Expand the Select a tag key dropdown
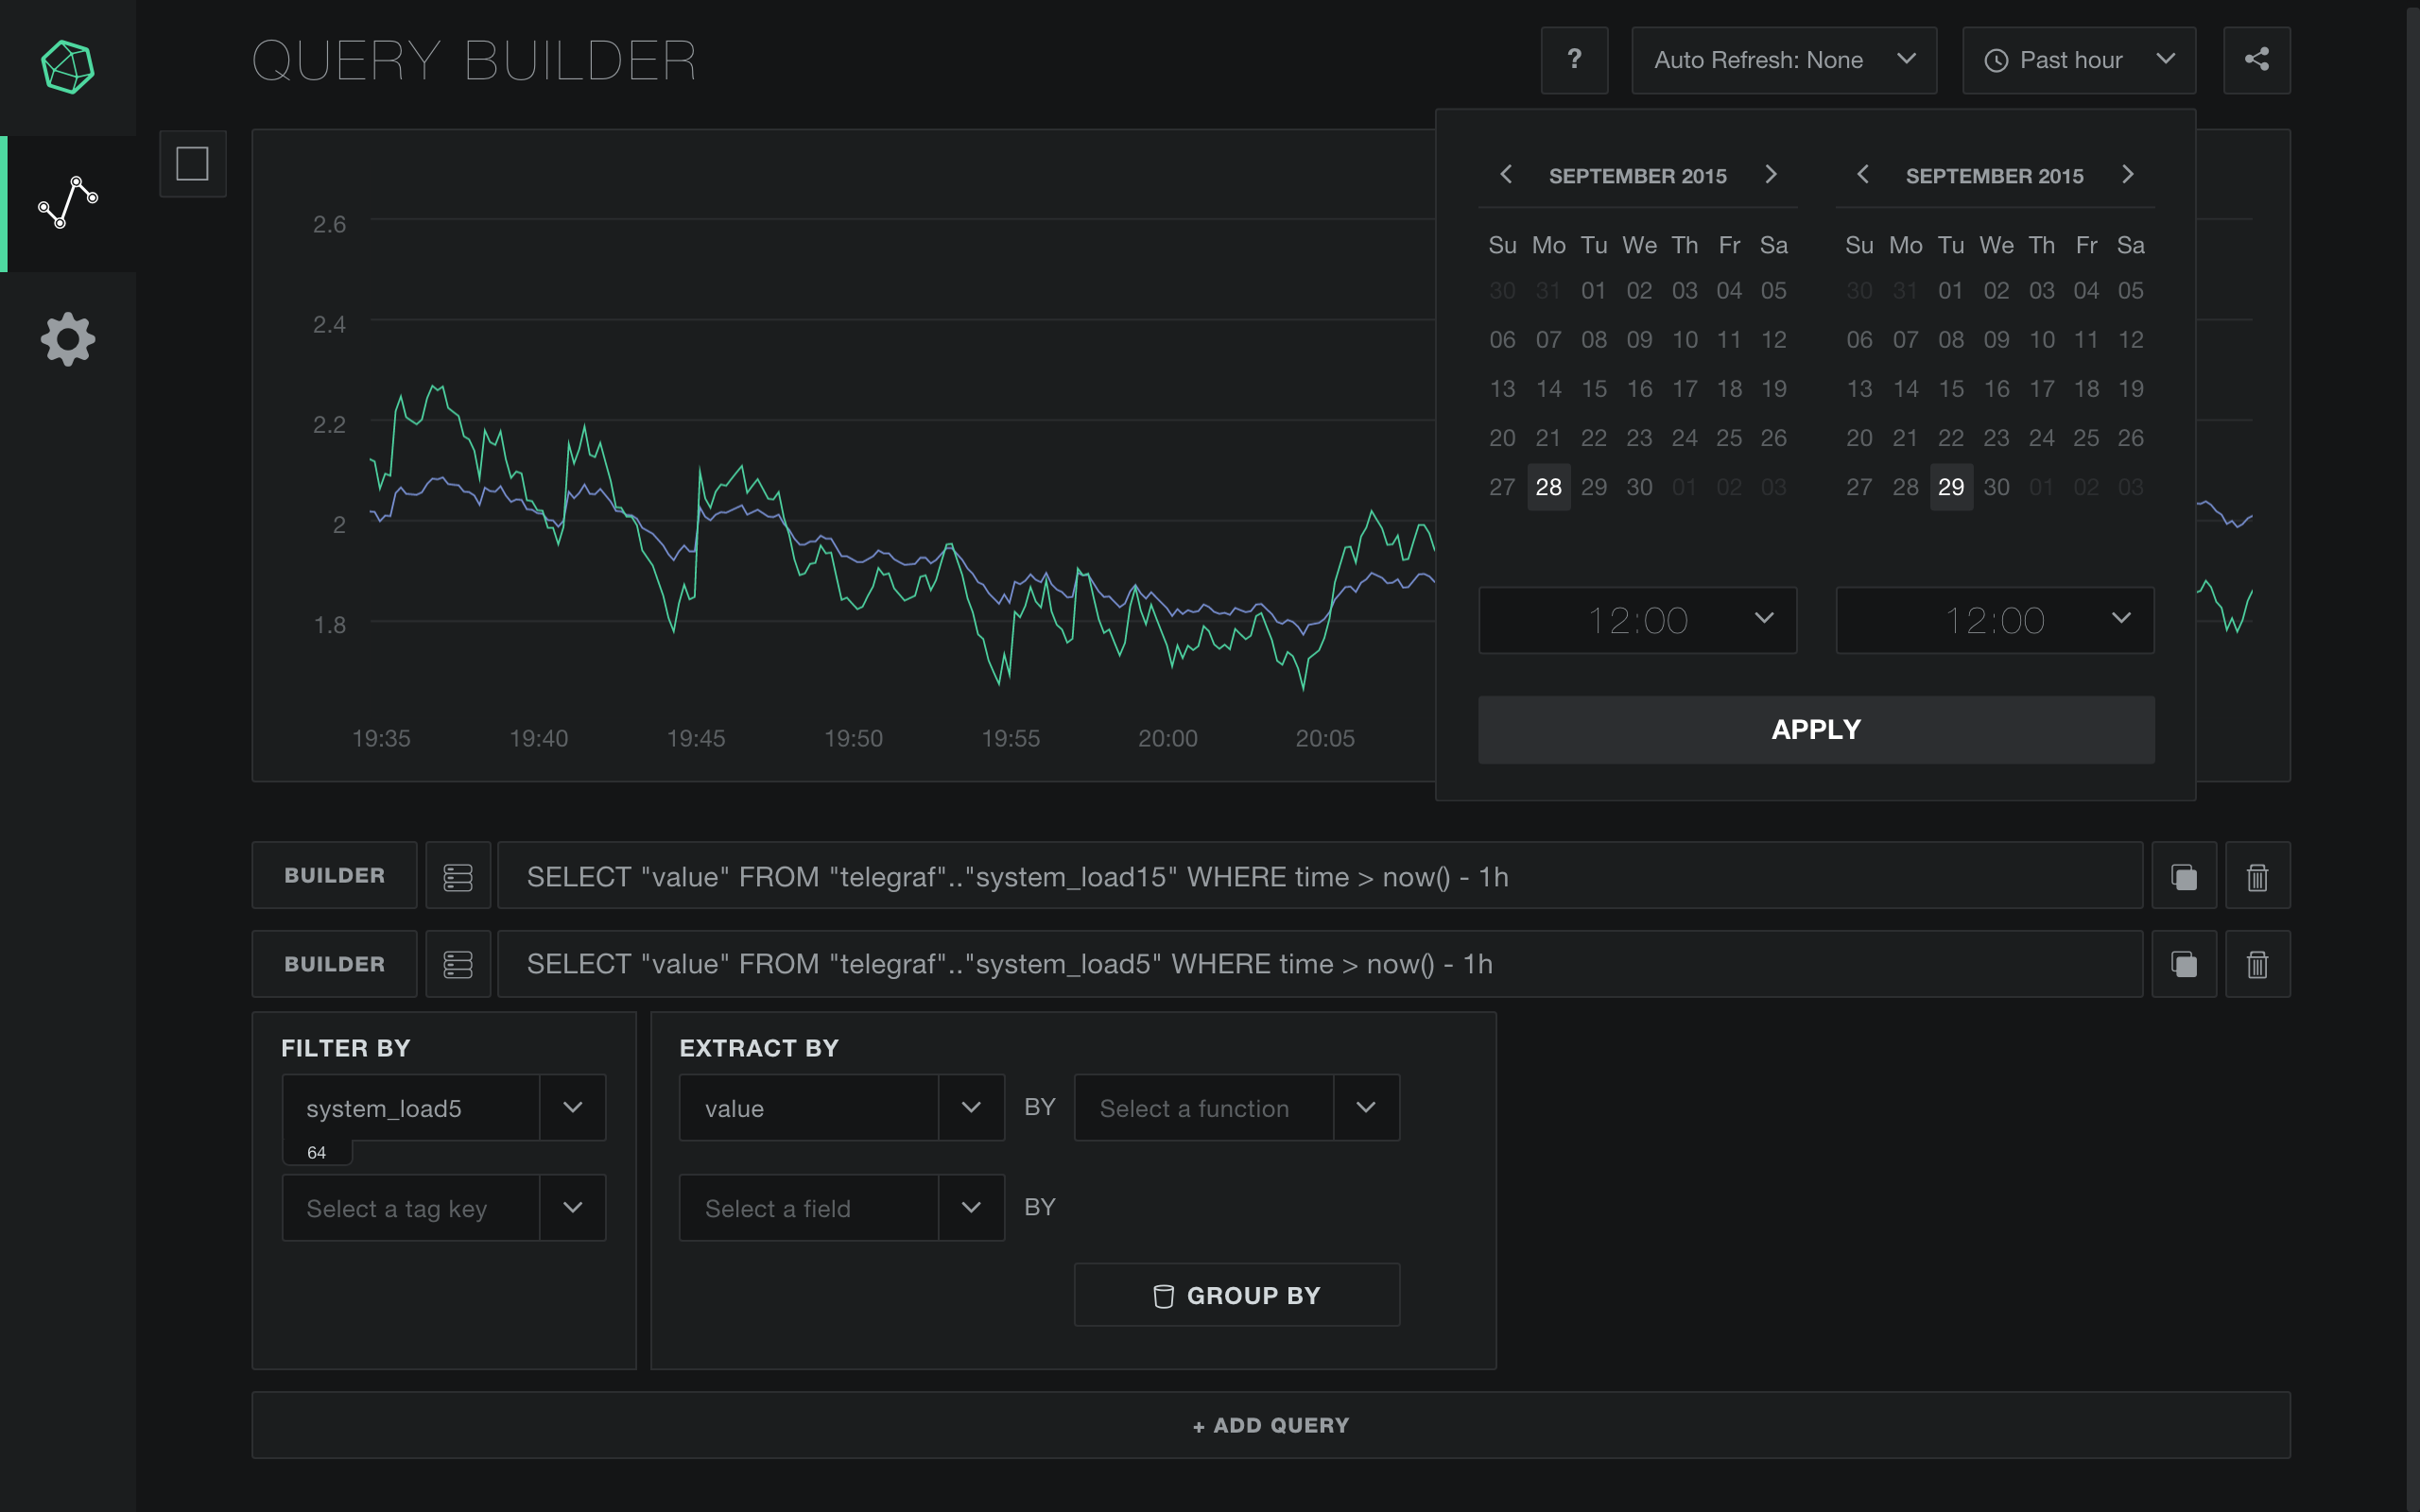Viewport: 2420px width, 1512px height. coord(443,1208)
